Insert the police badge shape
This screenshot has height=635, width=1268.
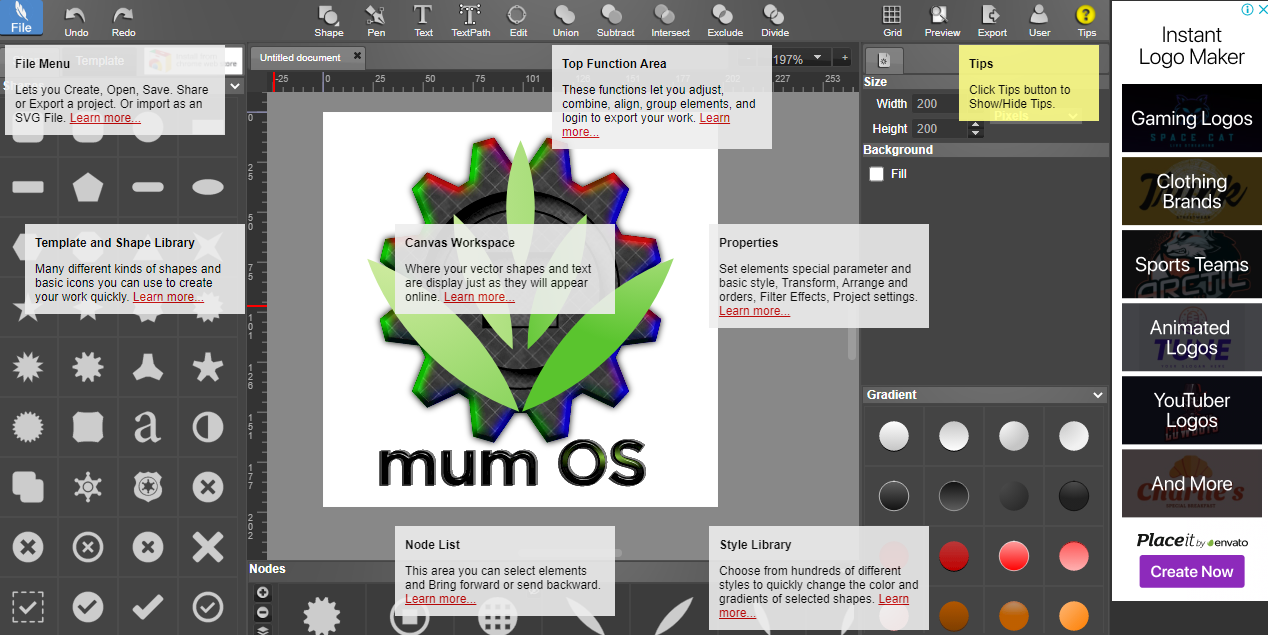148,487
